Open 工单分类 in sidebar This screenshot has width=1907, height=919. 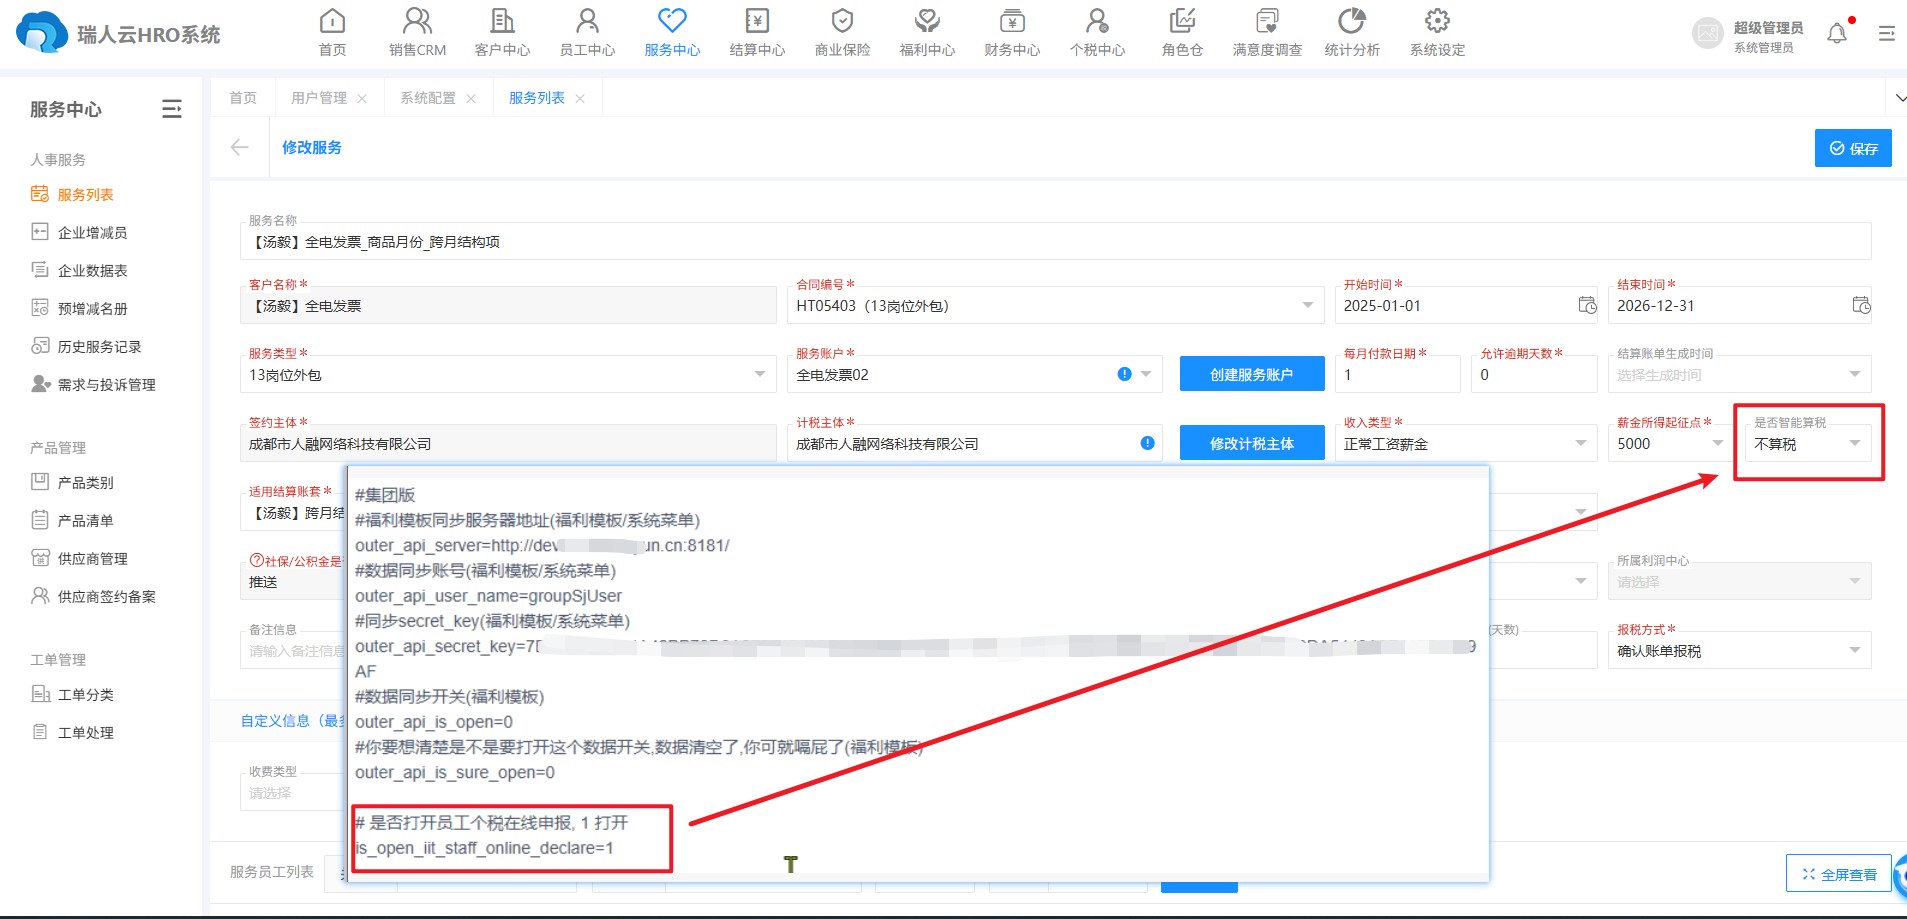point(85,694)
